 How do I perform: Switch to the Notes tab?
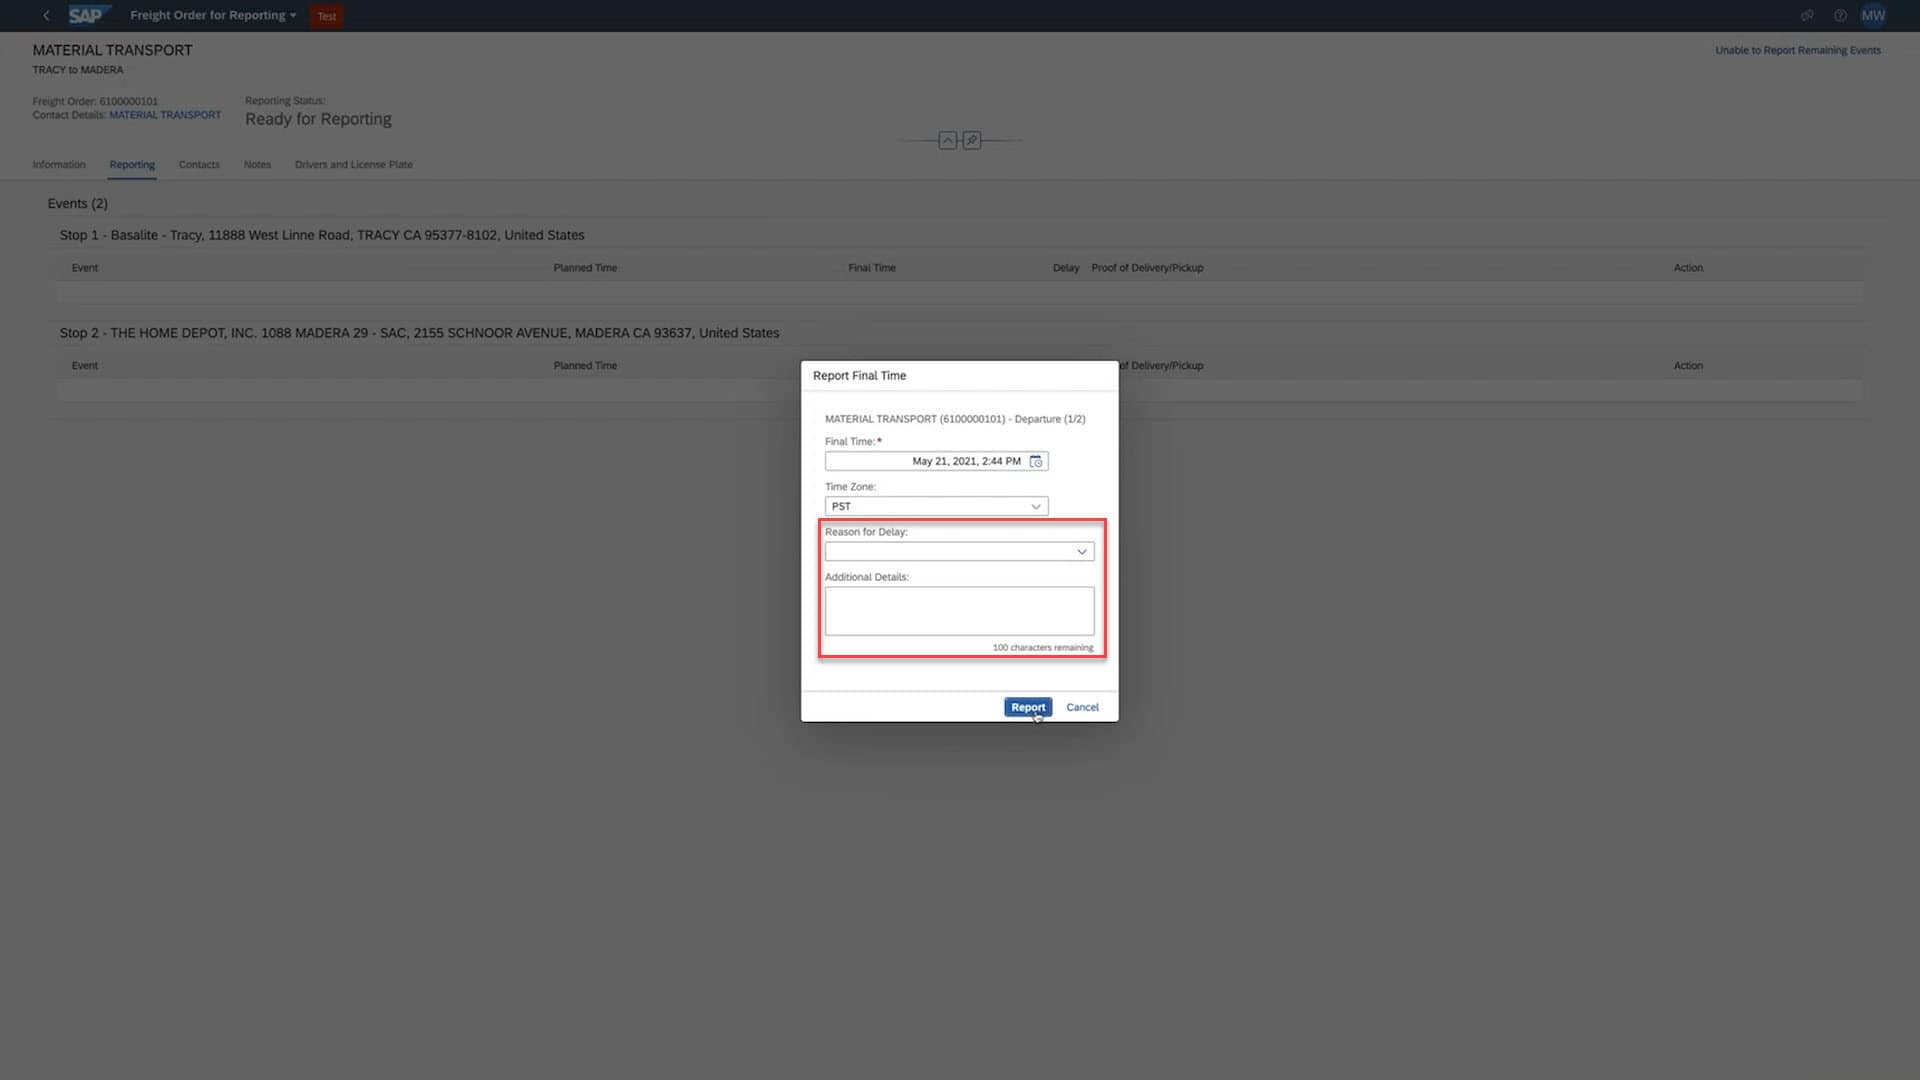click(x=257, y=164)
